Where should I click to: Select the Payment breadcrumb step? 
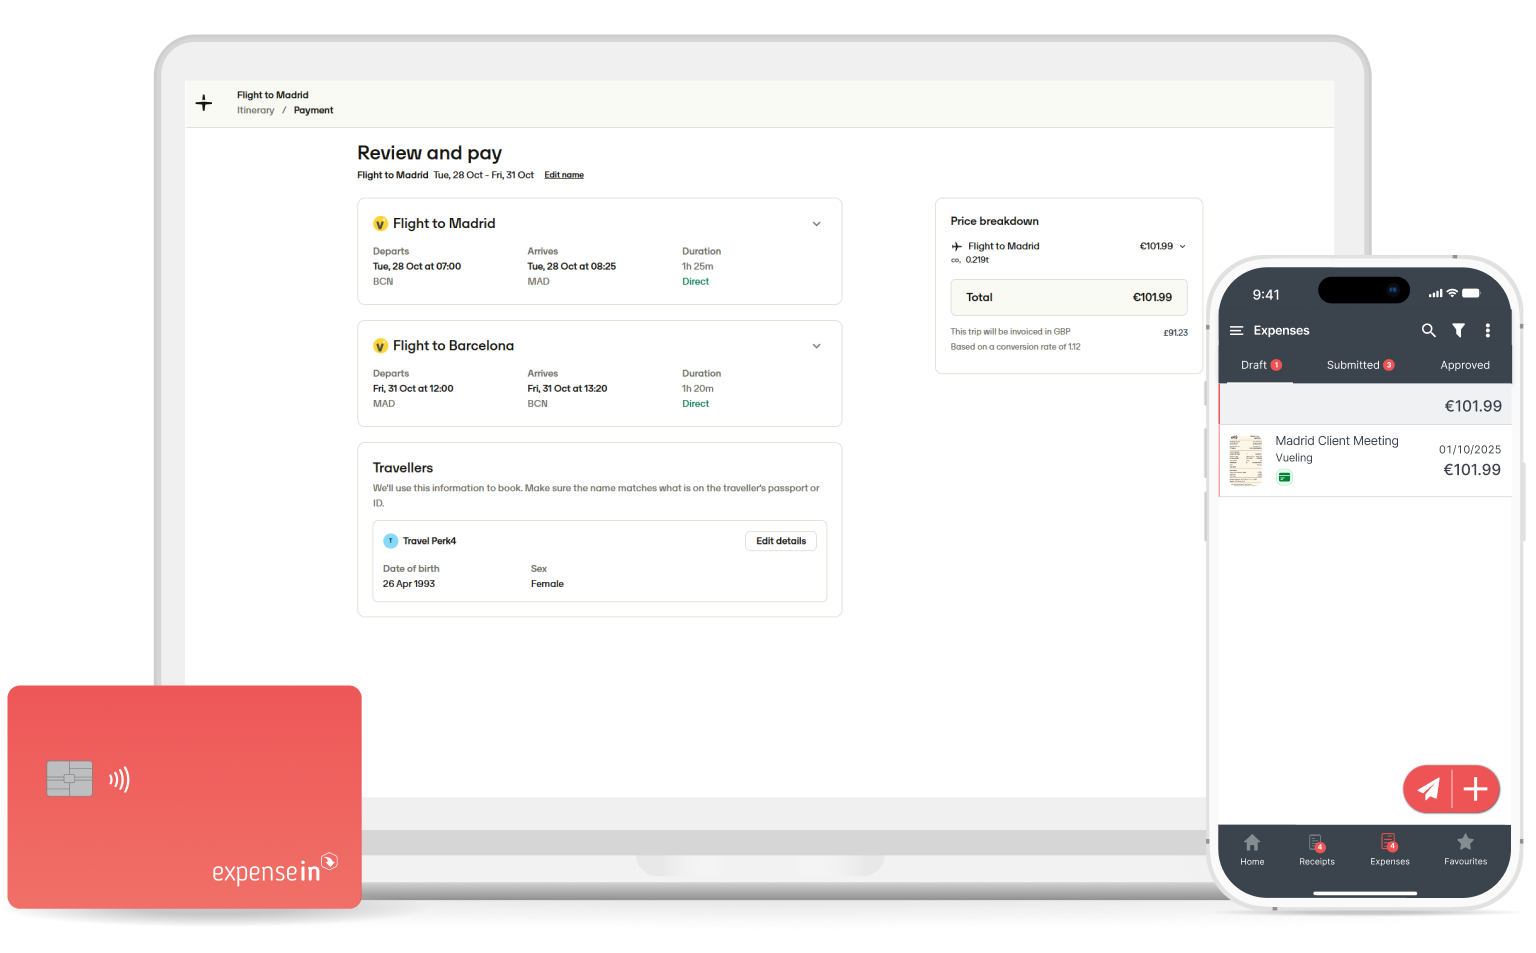314,111
